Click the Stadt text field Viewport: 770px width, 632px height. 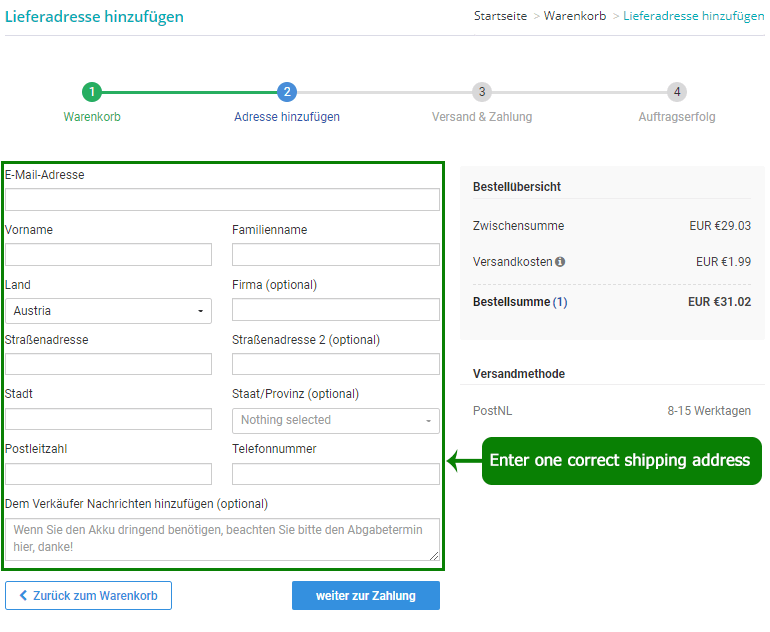(x=108, y=419)
